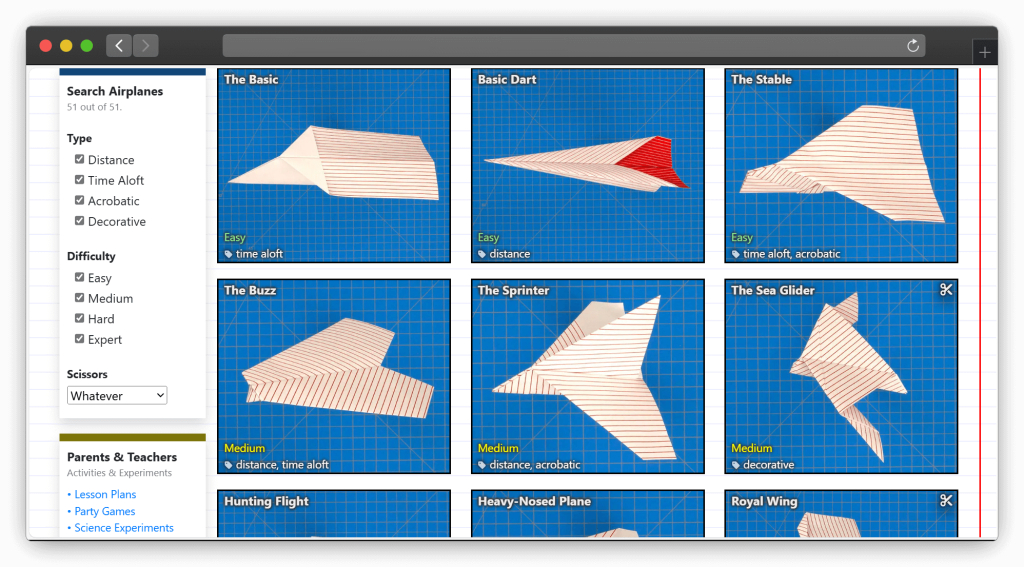The width and height of the screenshot is (1024, 567).
Task: Click the tag icon under The Basic
Action: pos(229,254)
